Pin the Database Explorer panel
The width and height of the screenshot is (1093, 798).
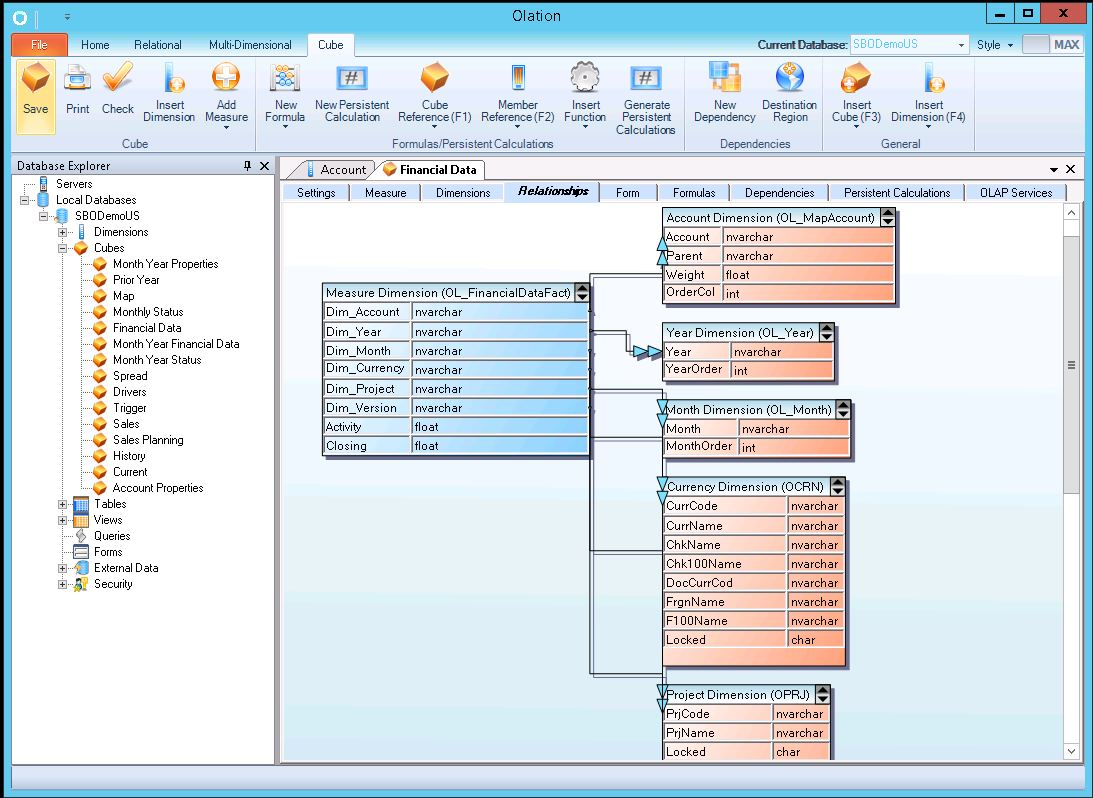click(247, 166)
